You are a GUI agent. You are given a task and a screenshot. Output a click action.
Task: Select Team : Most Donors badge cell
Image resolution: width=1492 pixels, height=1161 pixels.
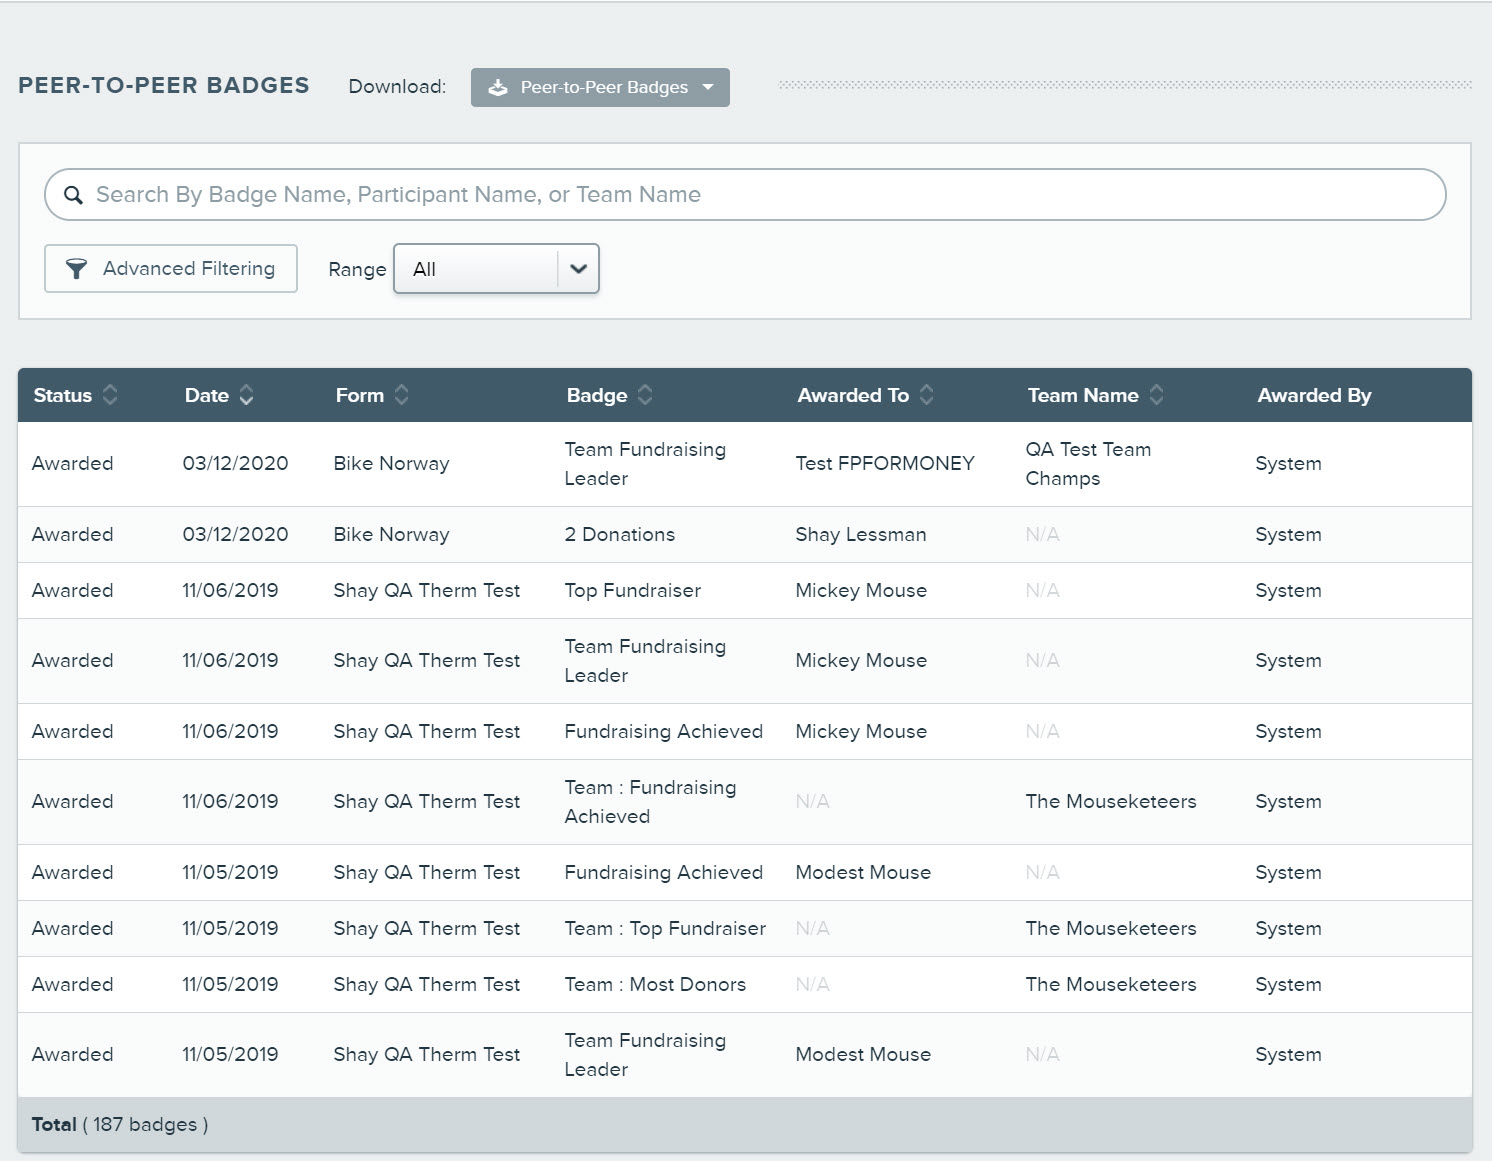point(655,985)
